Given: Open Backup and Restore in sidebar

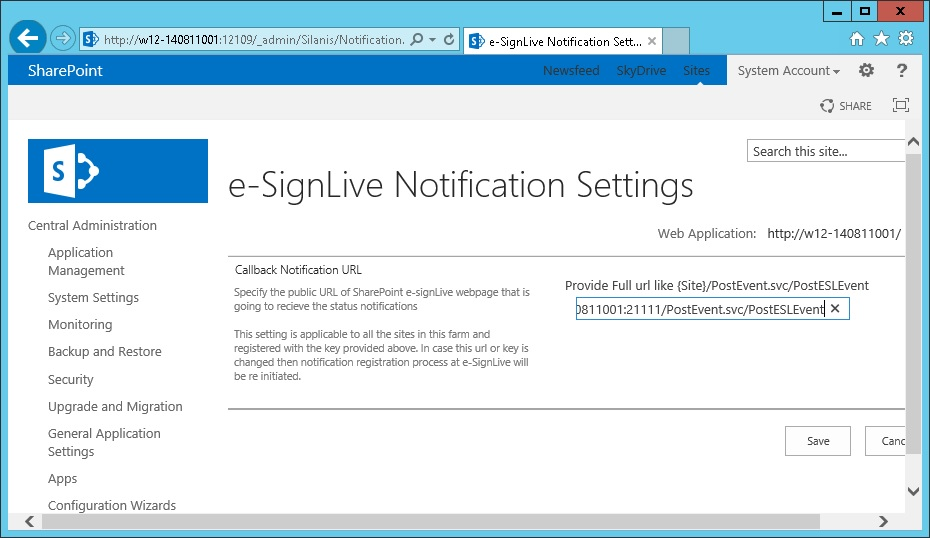Looking at the screenshot, I should [x=104, y=352].
